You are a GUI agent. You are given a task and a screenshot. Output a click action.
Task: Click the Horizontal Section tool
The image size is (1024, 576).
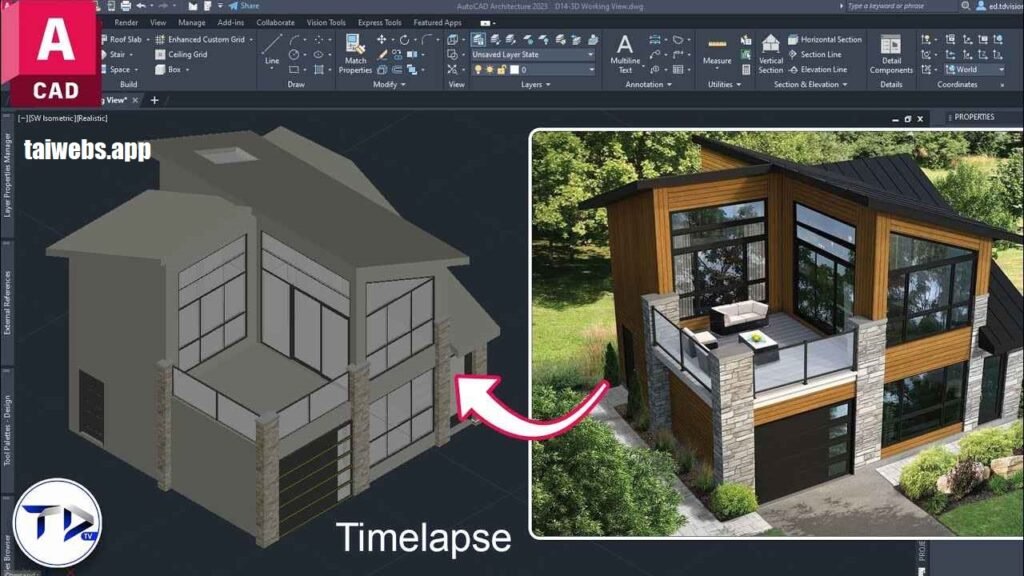click(x=825, y=40)
